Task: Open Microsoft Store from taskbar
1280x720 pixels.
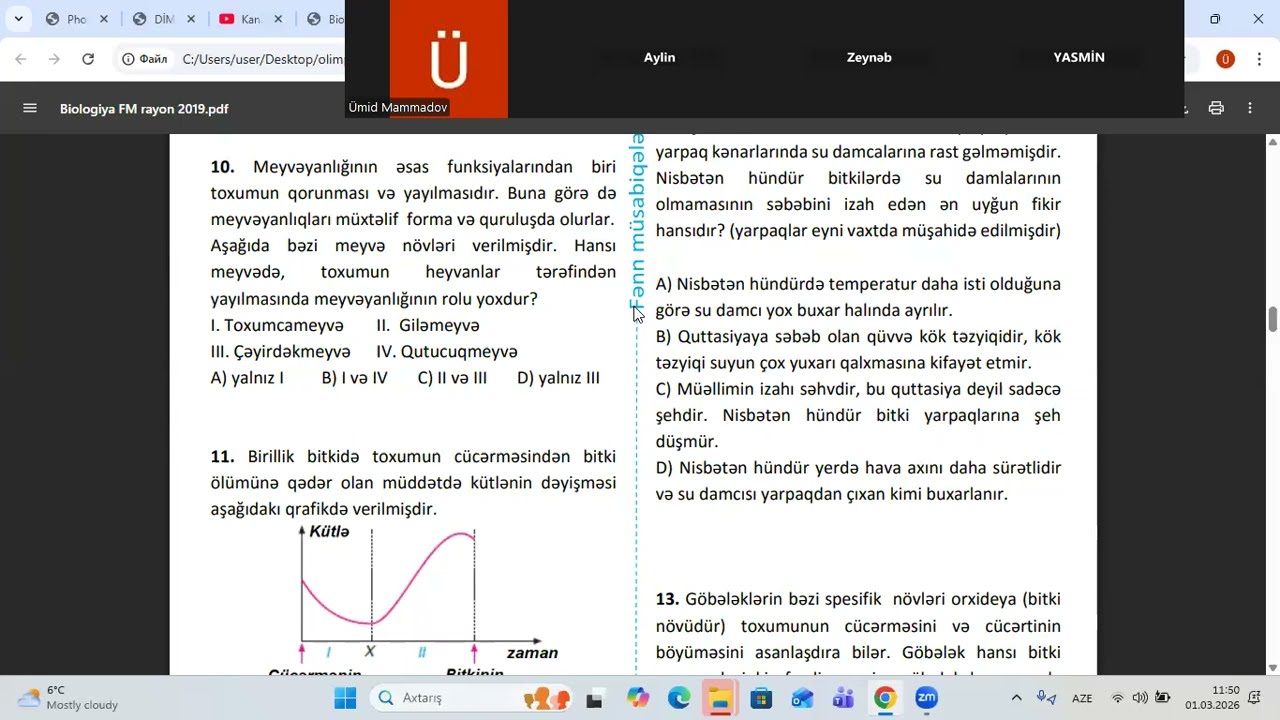Action: (761, 698)
